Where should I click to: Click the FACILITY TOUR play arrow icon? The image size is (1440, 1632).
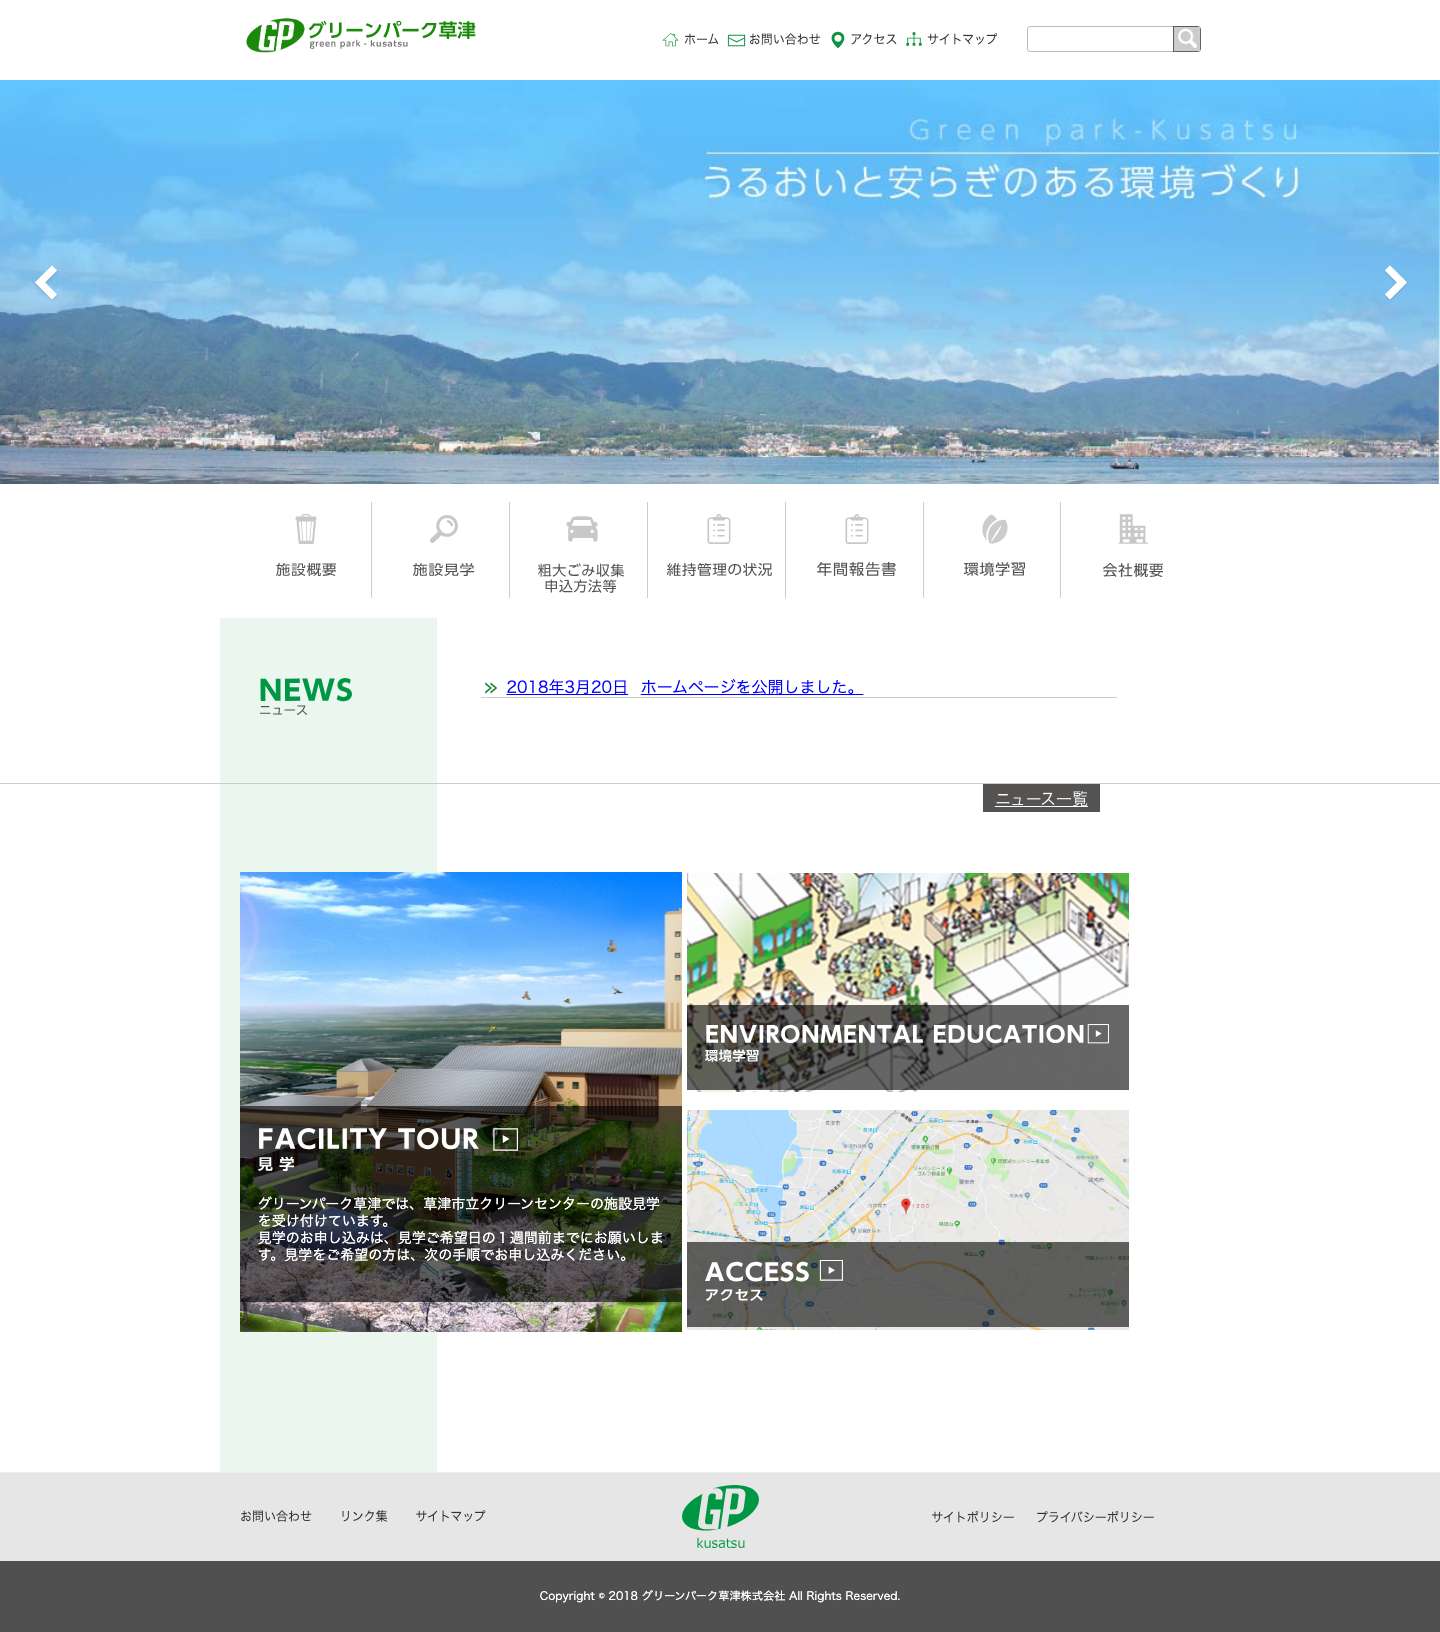click(506, 1139)
